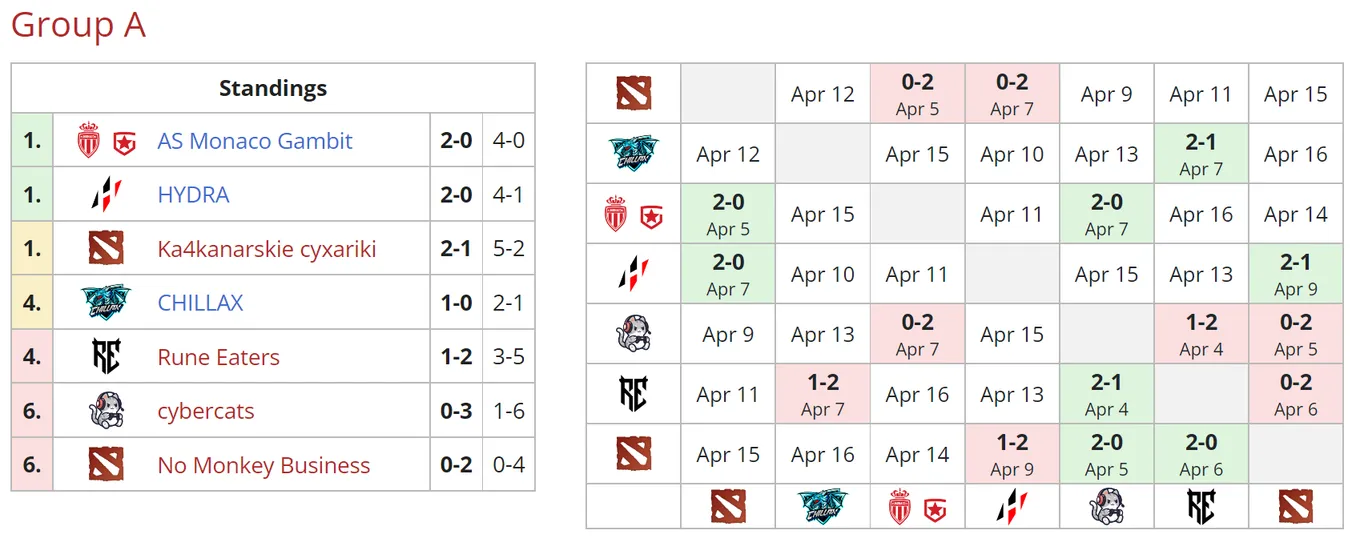Click the CHILLAX link in standings
1360x542 pixels.
[x=200, y=303]
